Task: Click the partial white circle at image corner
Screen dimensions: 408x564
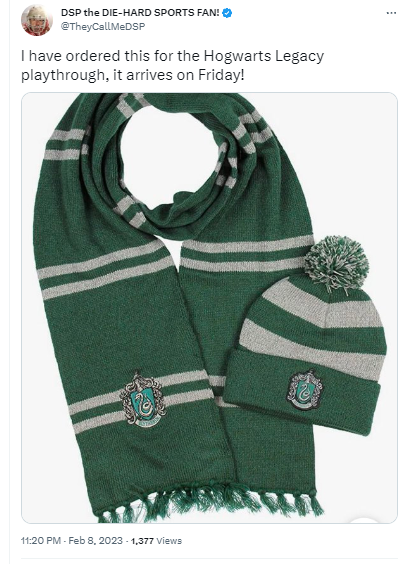Action: 364,520
